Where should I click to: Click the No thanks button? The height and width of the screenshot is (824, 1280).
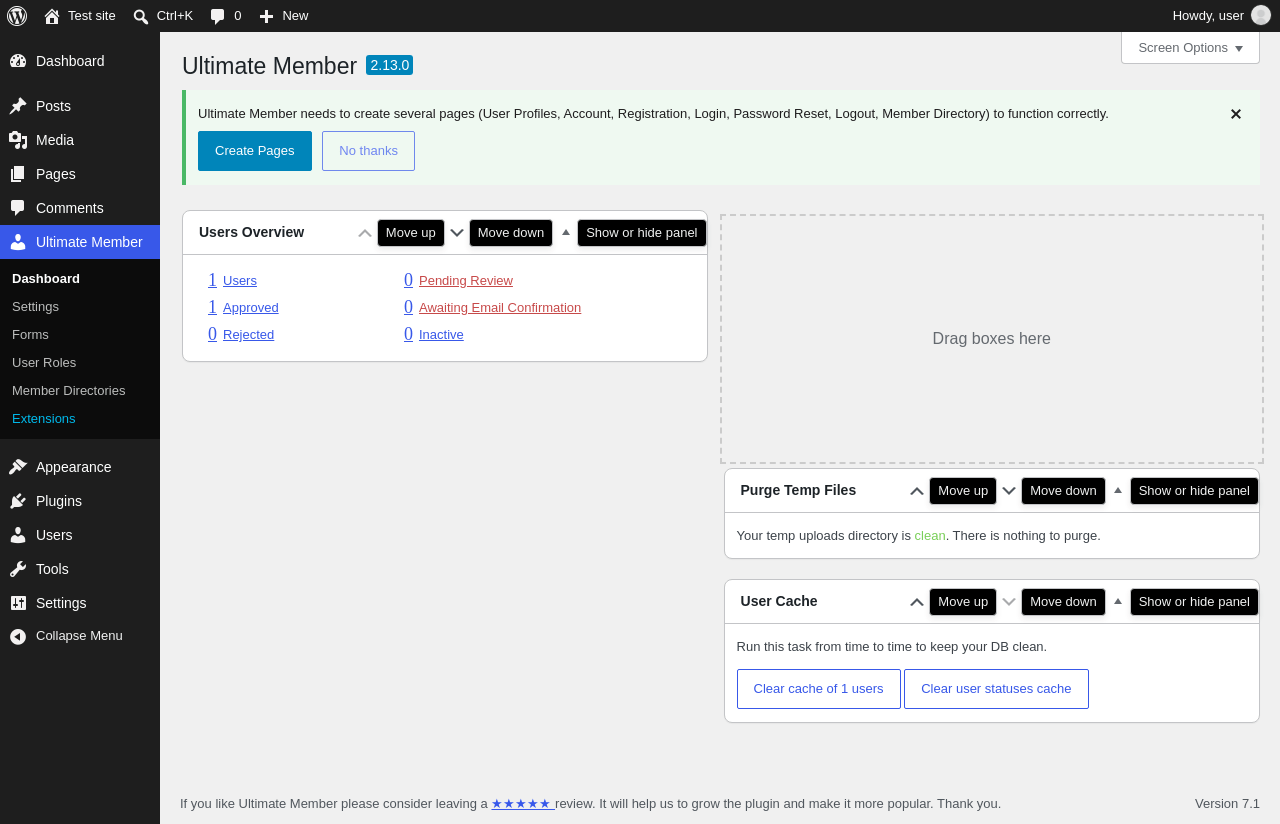(368, 151)
